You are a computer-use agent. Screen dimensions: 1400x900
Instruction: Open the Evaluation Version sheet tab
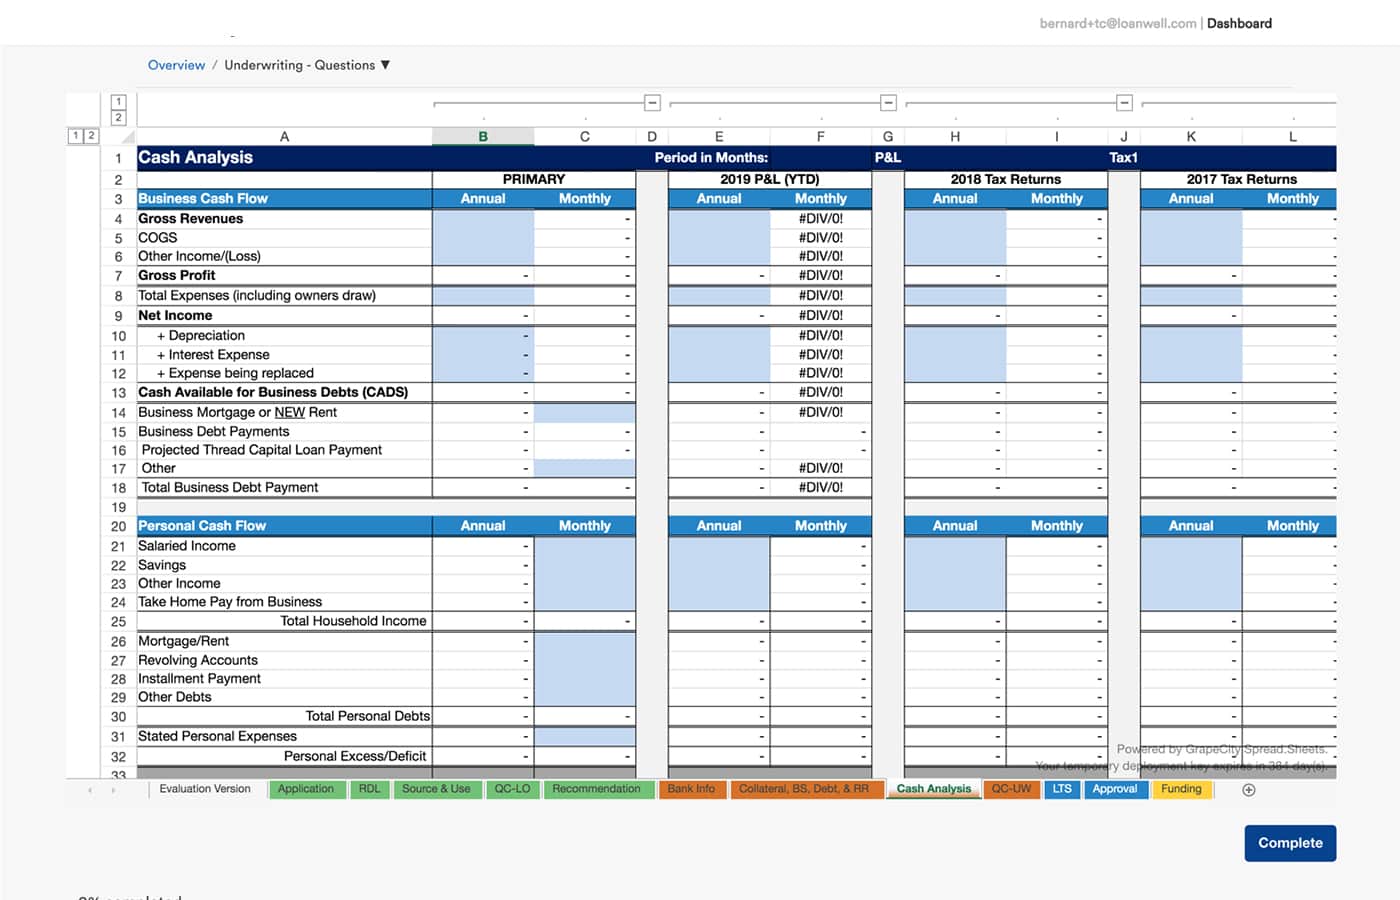pyautogui.click(x=205, y=789)
